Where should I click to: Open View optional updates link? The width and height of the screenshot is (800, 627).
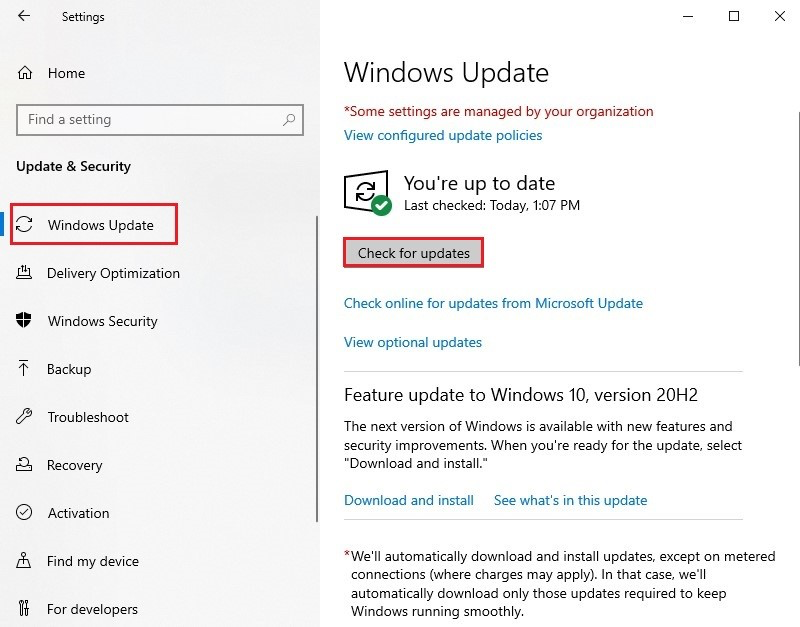click(x=413, y=342)
